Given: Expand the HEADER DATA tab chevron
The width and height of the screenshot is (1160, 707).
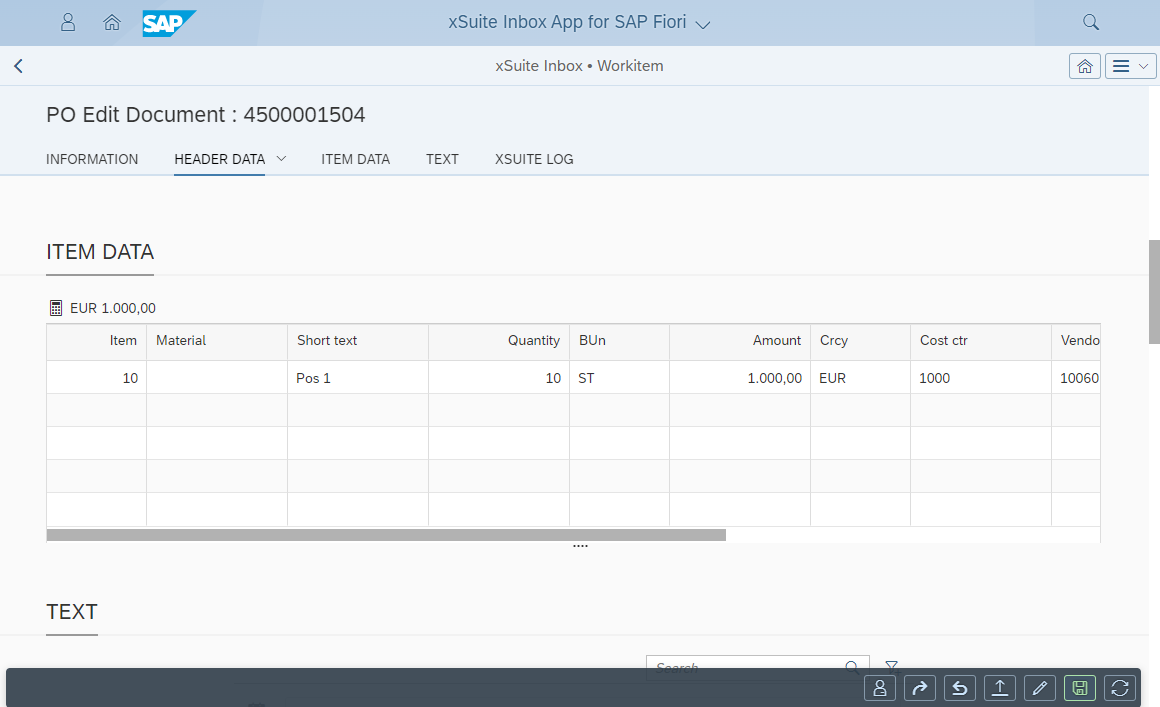Looking at the screenshot, I should [x=281, y=158].
